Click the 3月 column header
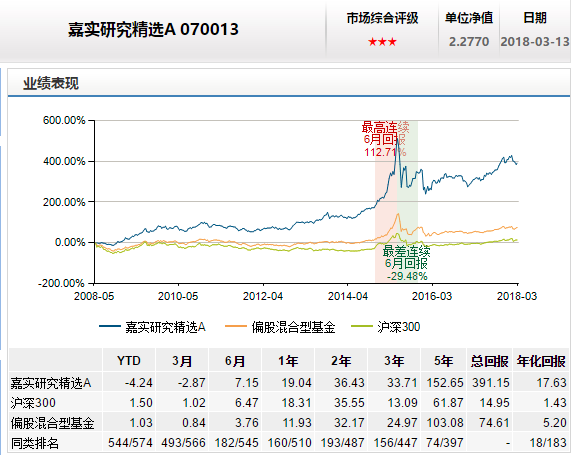The width and height of the screenshot is (571, 455). [x=182, y=361]
